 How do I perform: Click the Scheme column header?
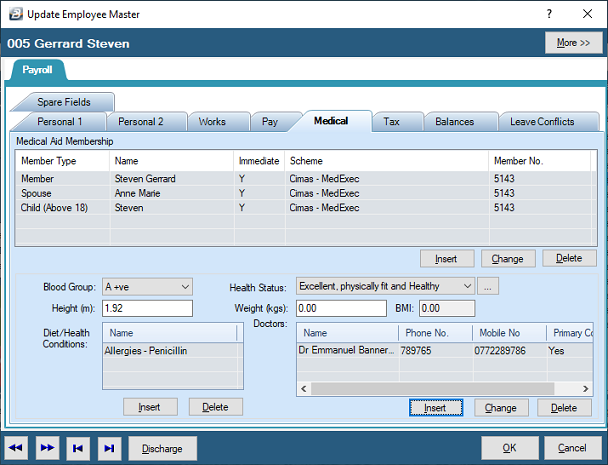(387, 161)
